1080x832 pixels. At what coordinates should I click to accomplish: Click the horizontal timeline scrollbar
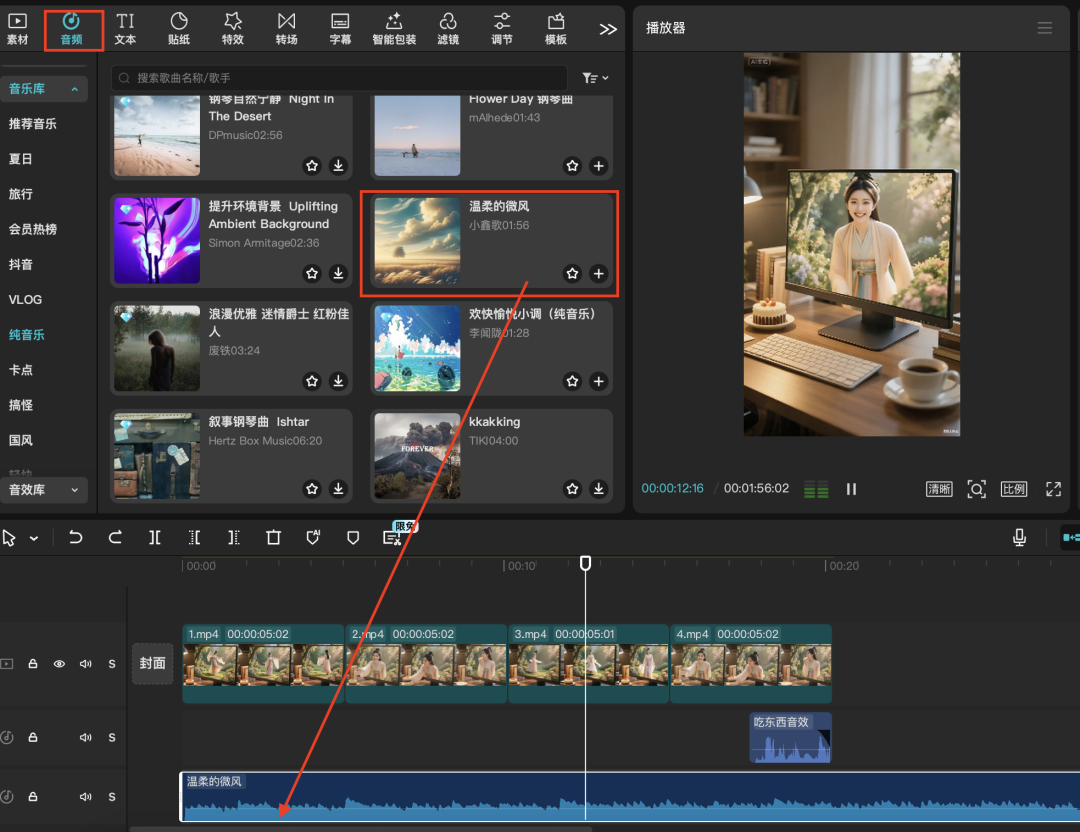tap(360, 828)
